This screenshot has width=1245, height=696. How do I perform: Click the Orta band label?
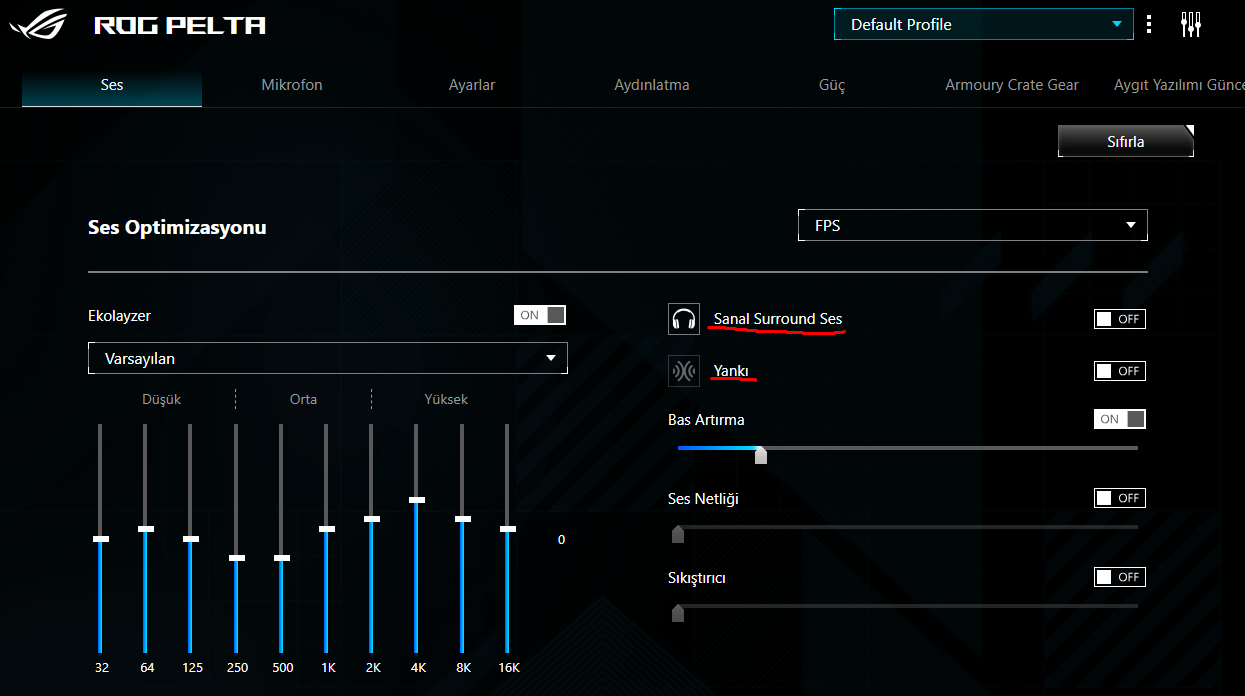(303, 399)
